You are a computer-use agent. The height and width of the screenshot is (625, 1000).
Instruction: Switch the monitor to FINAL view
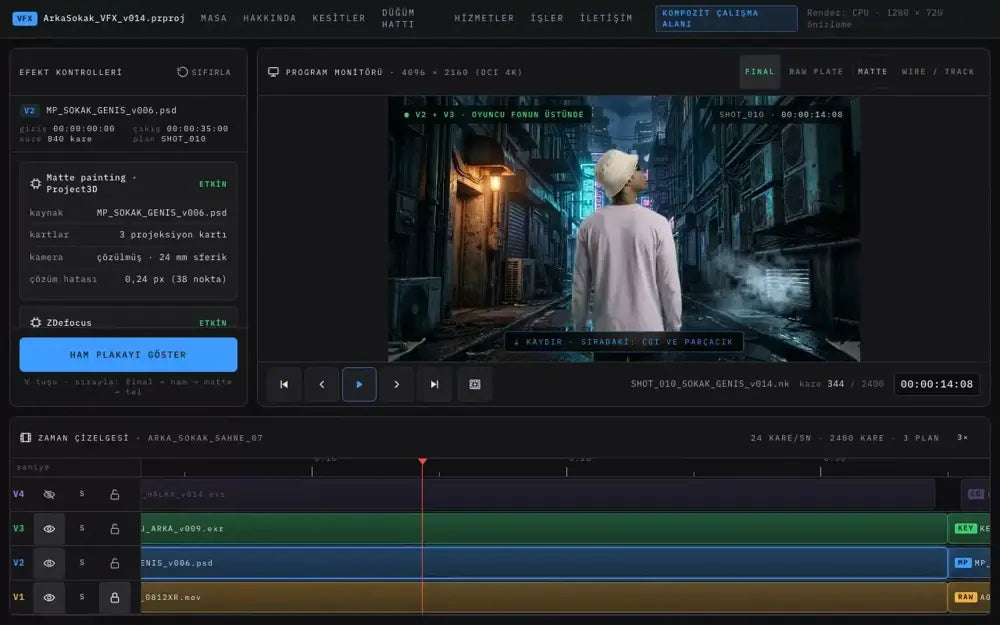pos(760,72)
